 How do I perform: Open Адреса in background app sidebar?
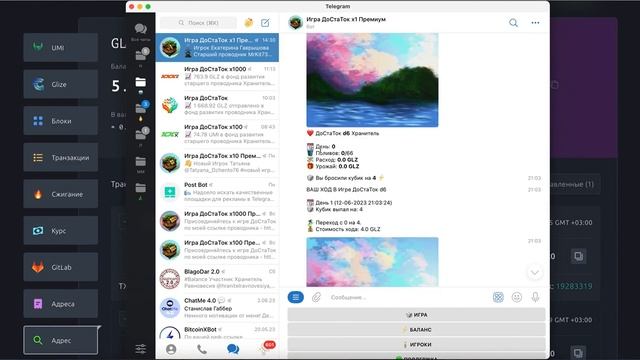(x=60, y=304)
